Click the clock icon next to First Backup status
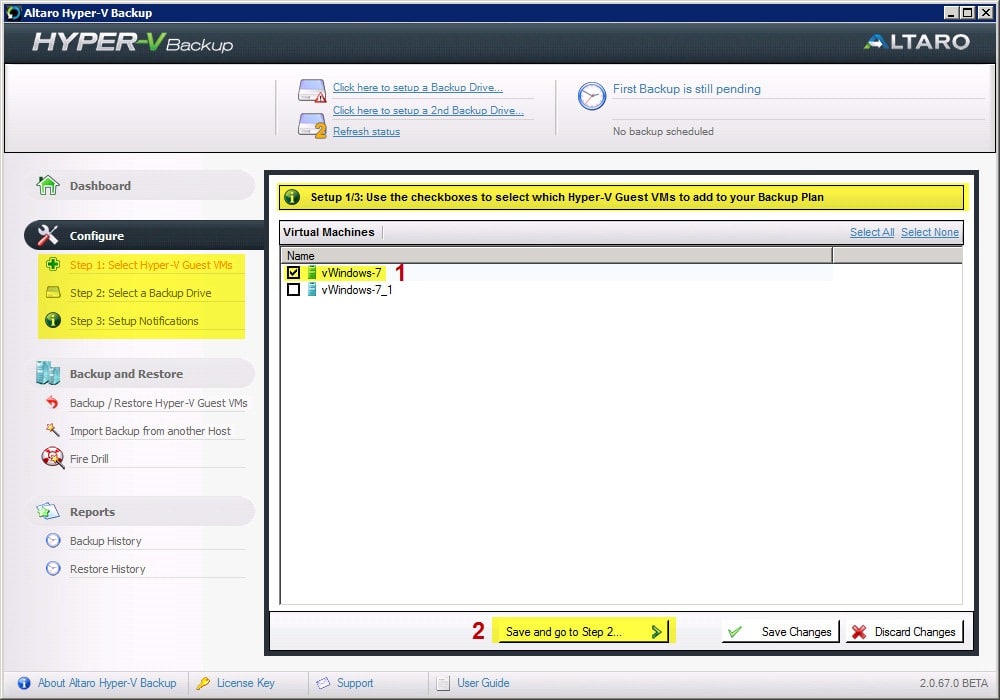1000x700 pixels. (592, 96)
